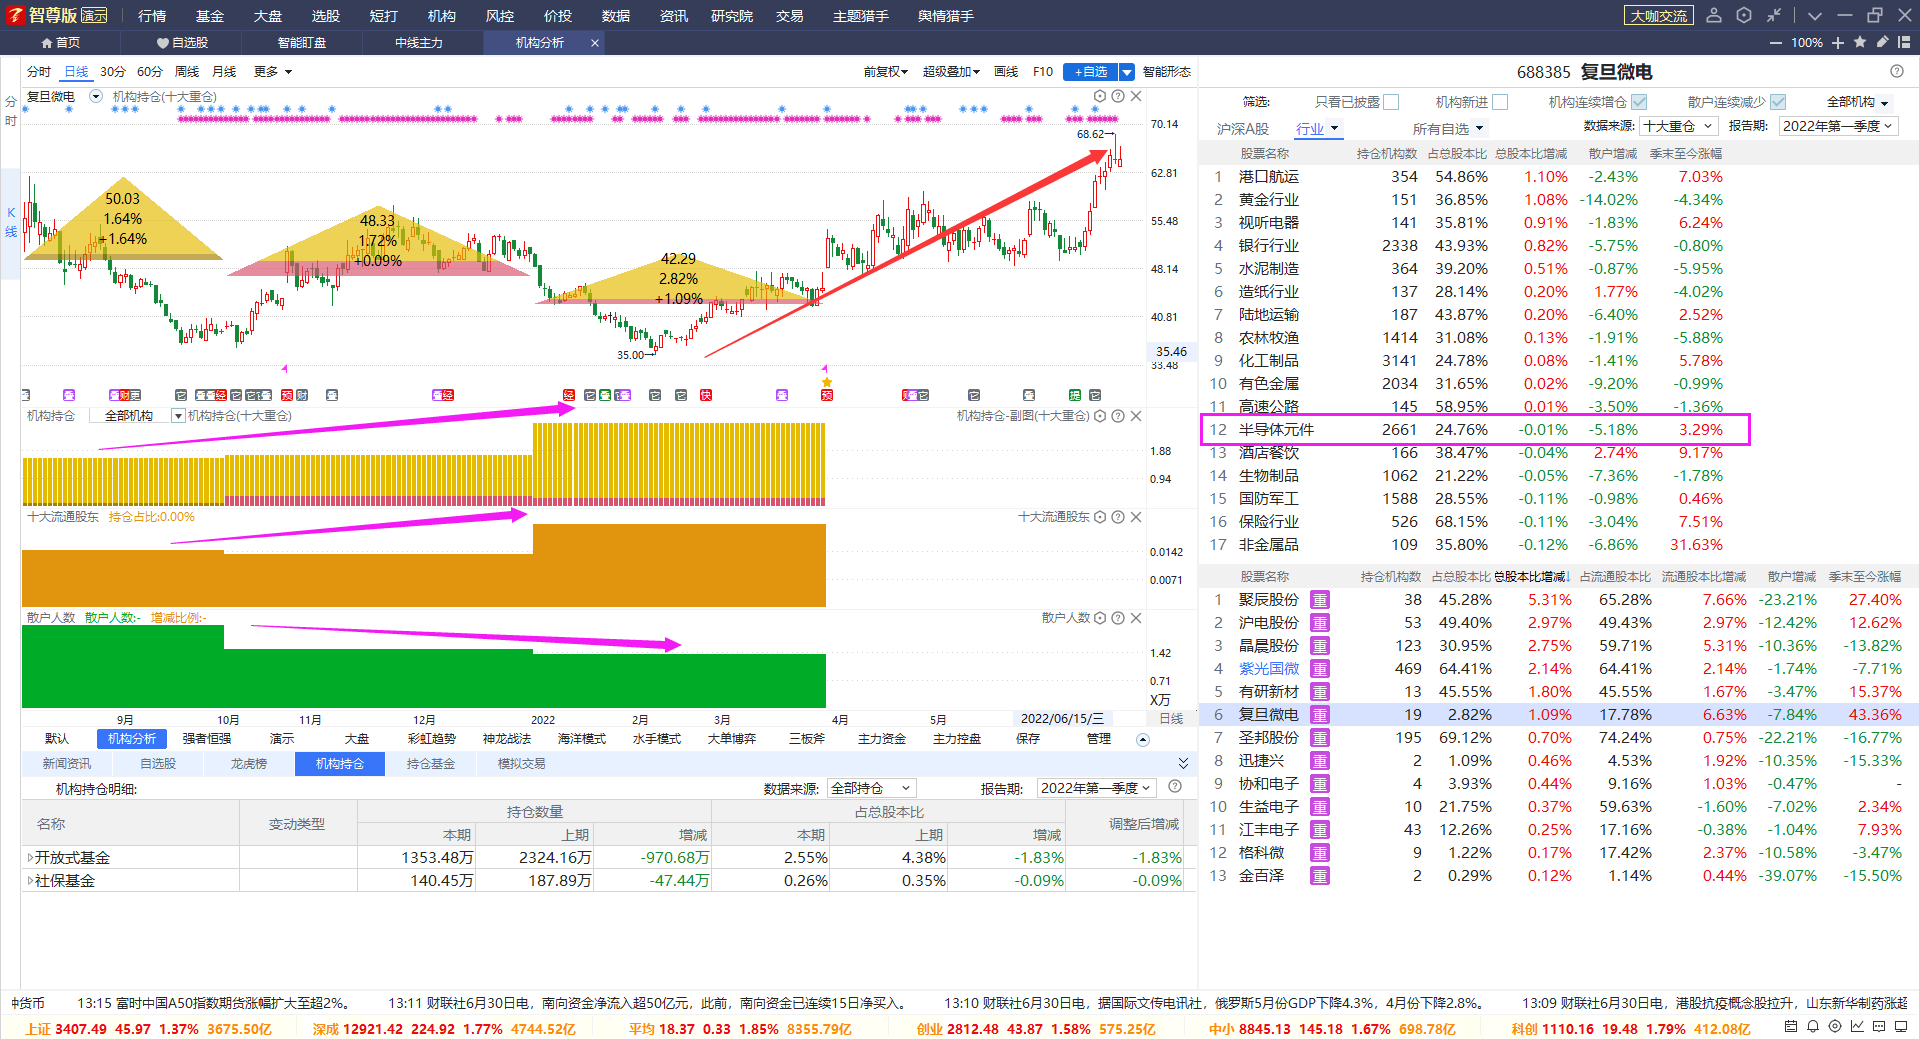Select the 周线 period tab

click(x=187, y=72)
